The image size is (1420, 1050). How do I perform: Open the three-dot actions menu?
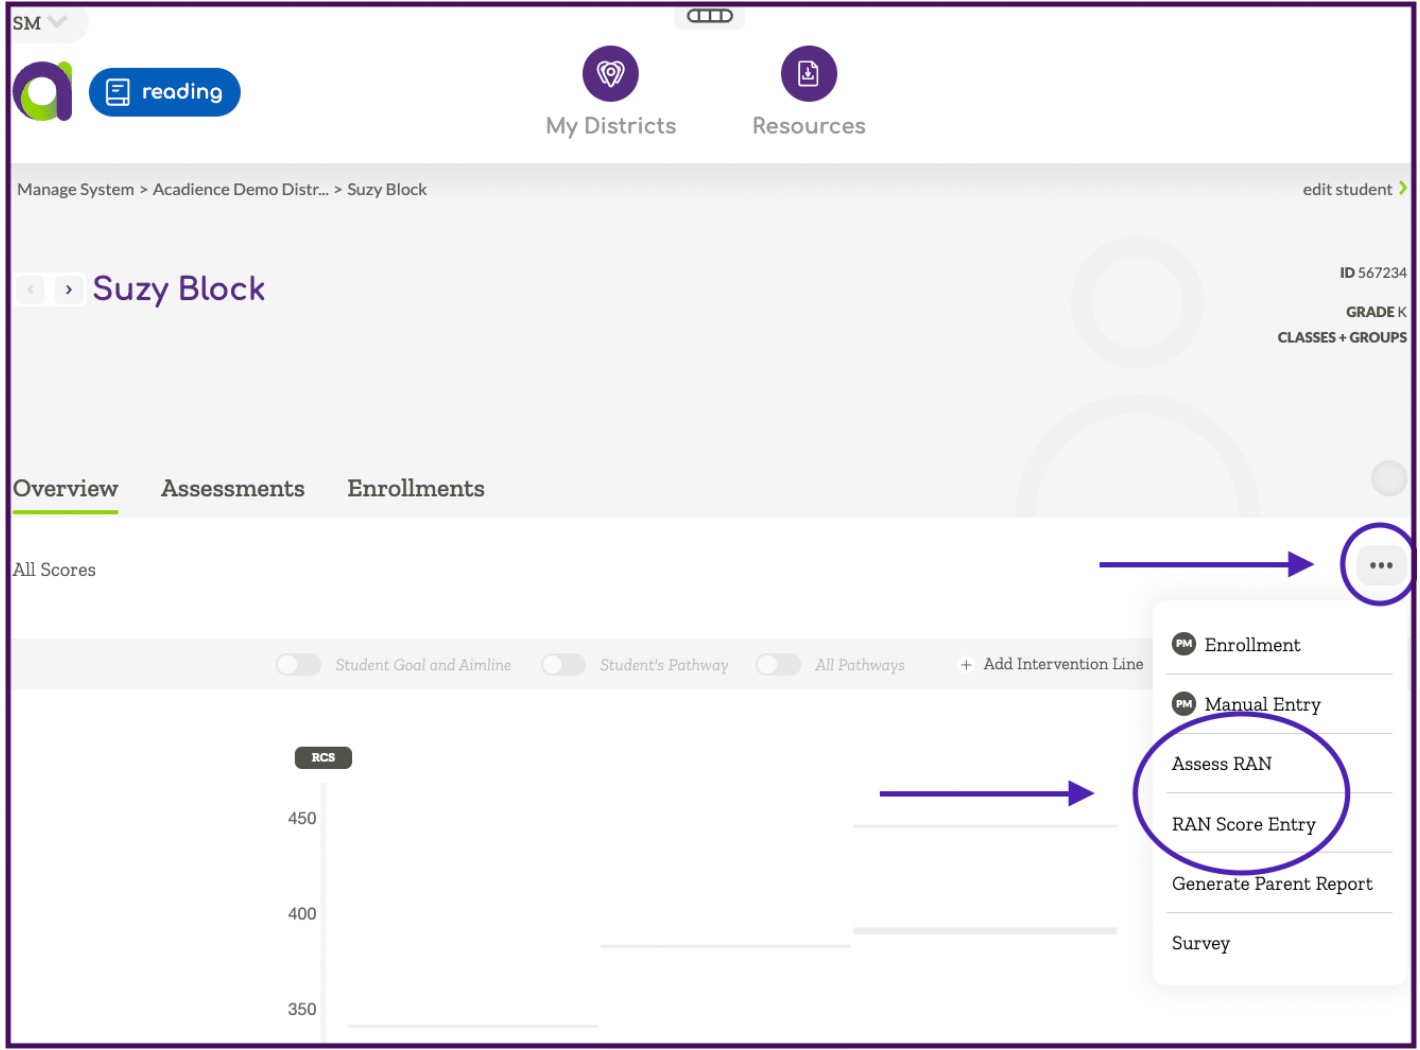click(x=1380, y=565)
